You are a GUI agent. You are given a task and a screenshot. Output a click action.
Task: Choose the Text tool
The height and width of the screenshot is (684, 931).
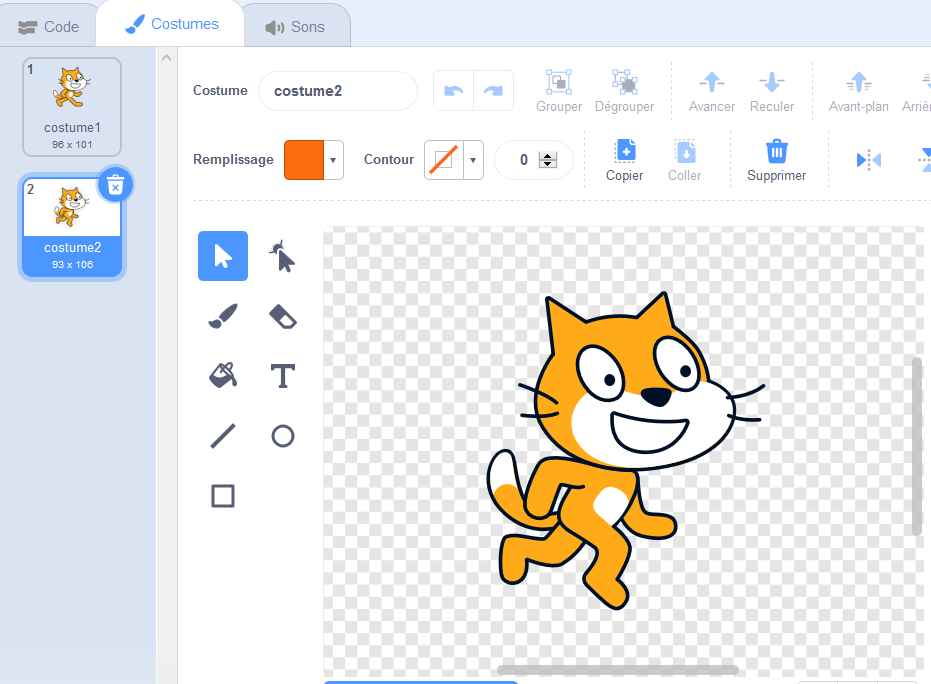(x=283, y=376)
